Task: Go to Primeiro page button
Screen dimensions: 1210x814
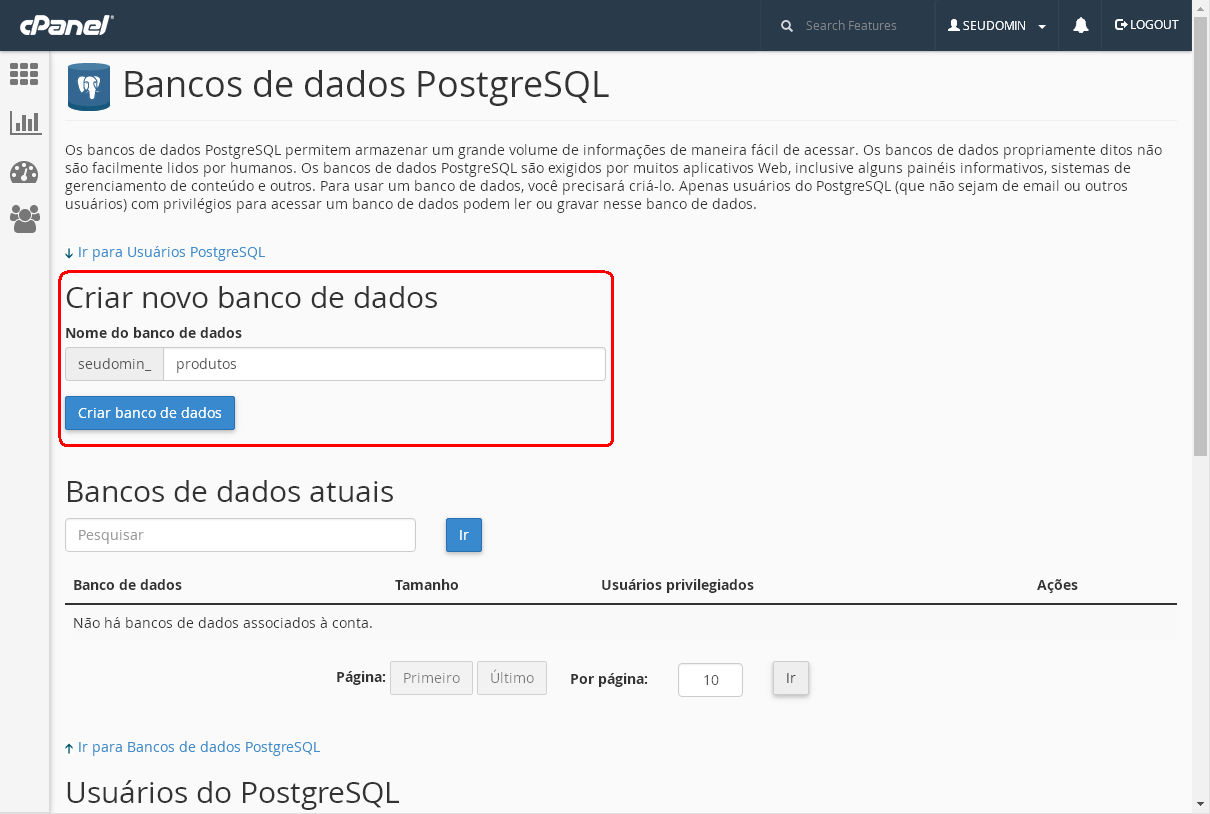Action: [431, 678]
